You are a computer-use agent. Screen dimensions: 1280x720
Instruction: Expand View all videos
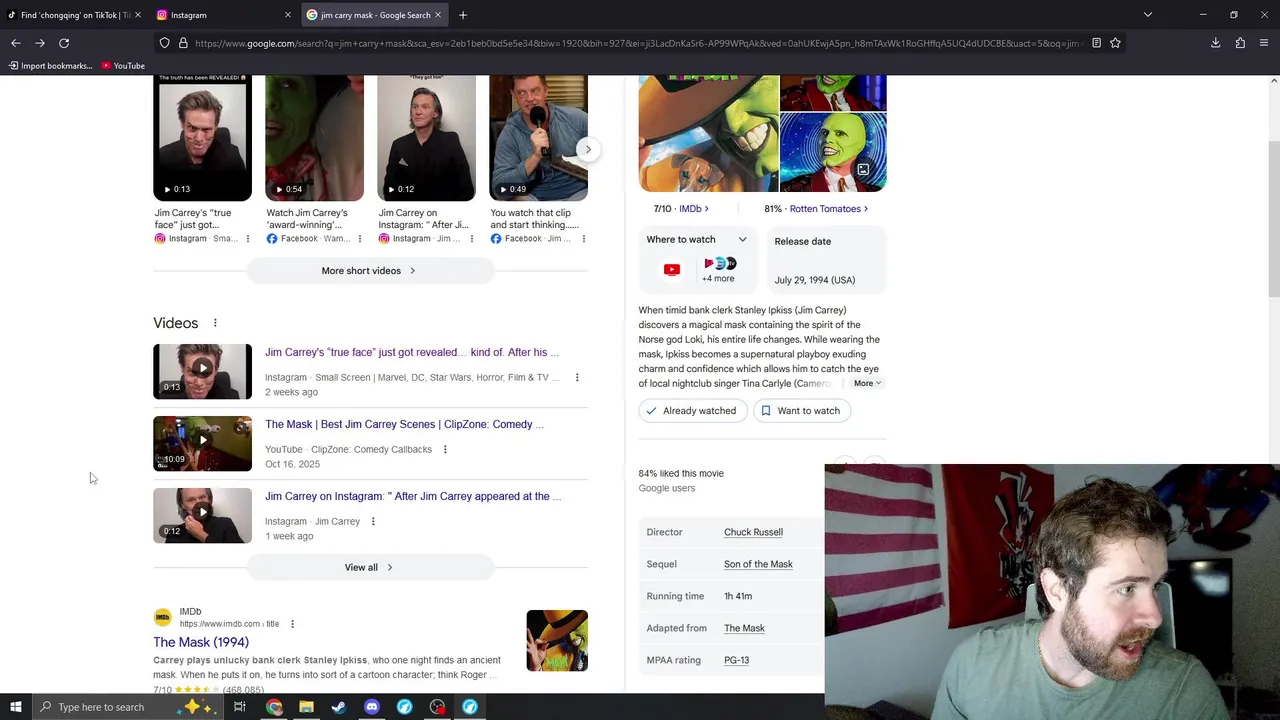(x=369, y=567)
